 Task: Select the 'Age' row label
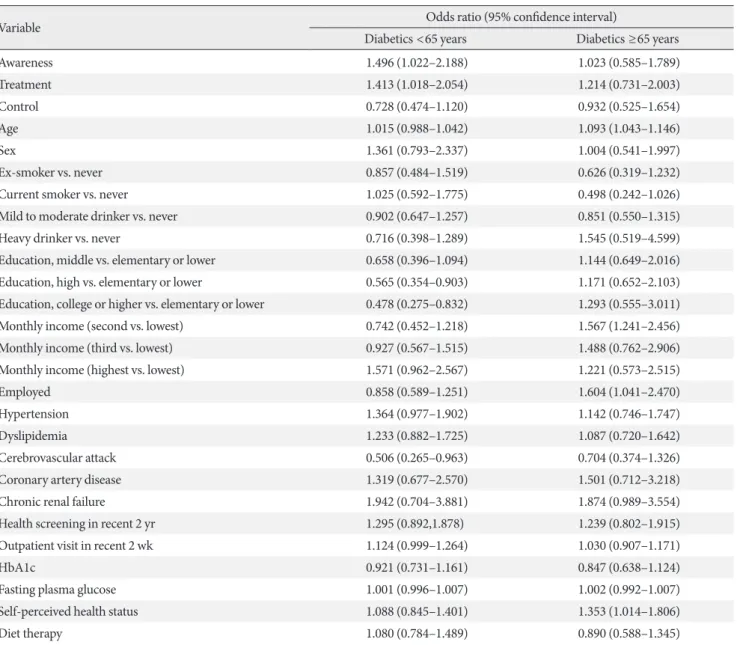[9, 129]
